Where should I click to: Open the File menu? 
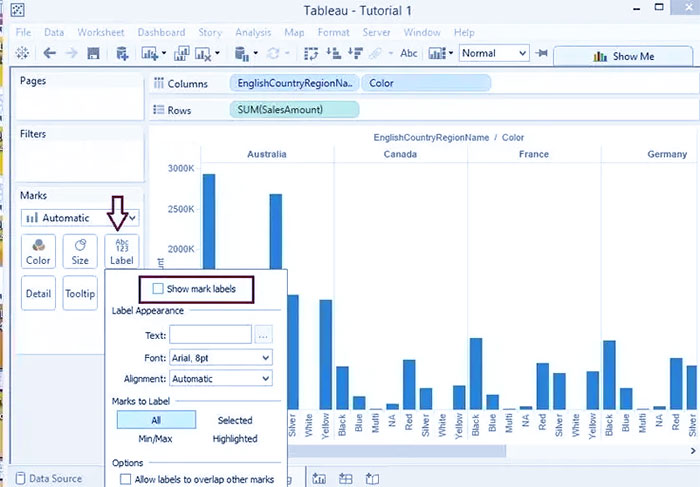(23, 32)
